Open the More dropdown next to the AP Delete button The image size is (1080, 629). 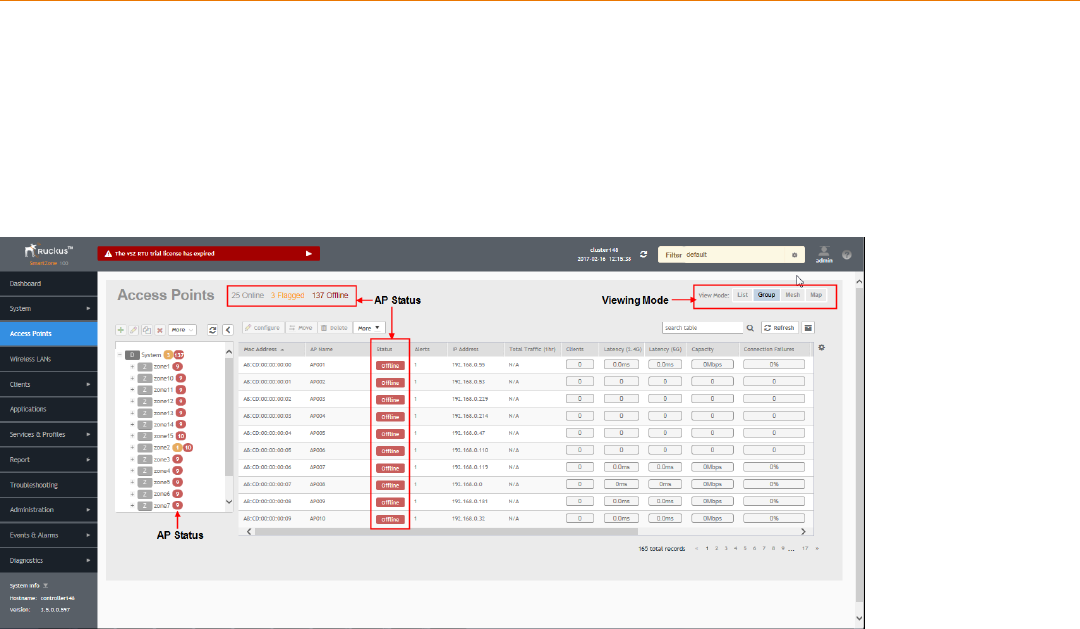(x=368, y=328)
